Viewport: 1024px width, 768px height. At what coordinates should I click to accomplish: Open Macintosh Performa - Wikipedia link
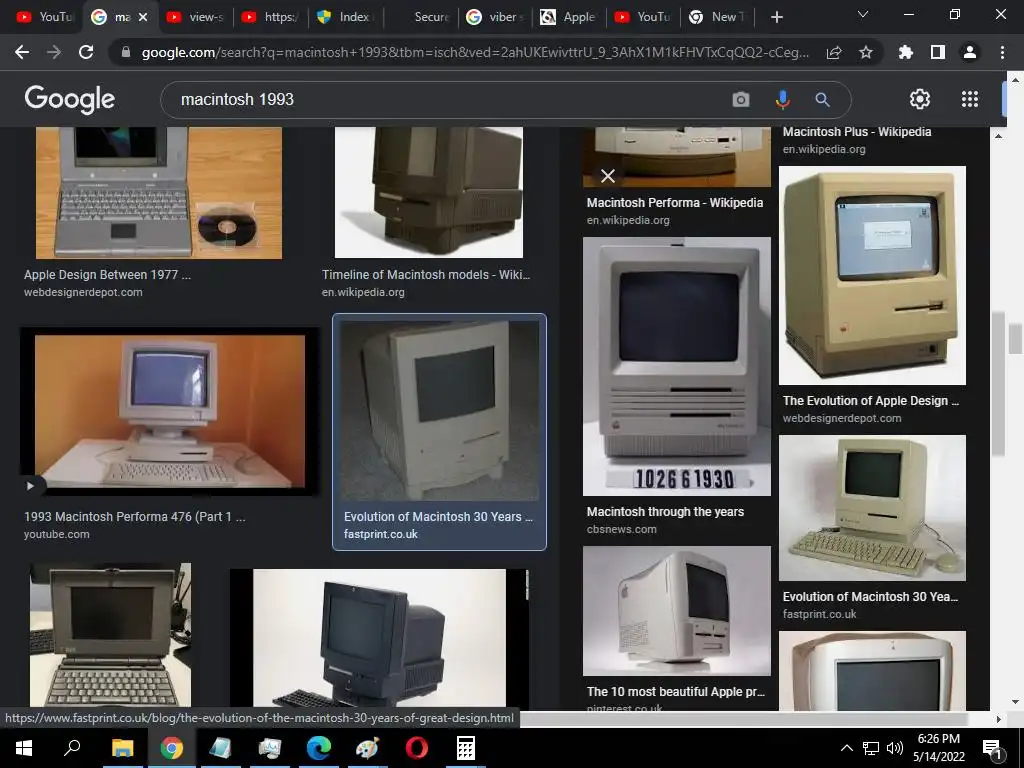(675, 202)
